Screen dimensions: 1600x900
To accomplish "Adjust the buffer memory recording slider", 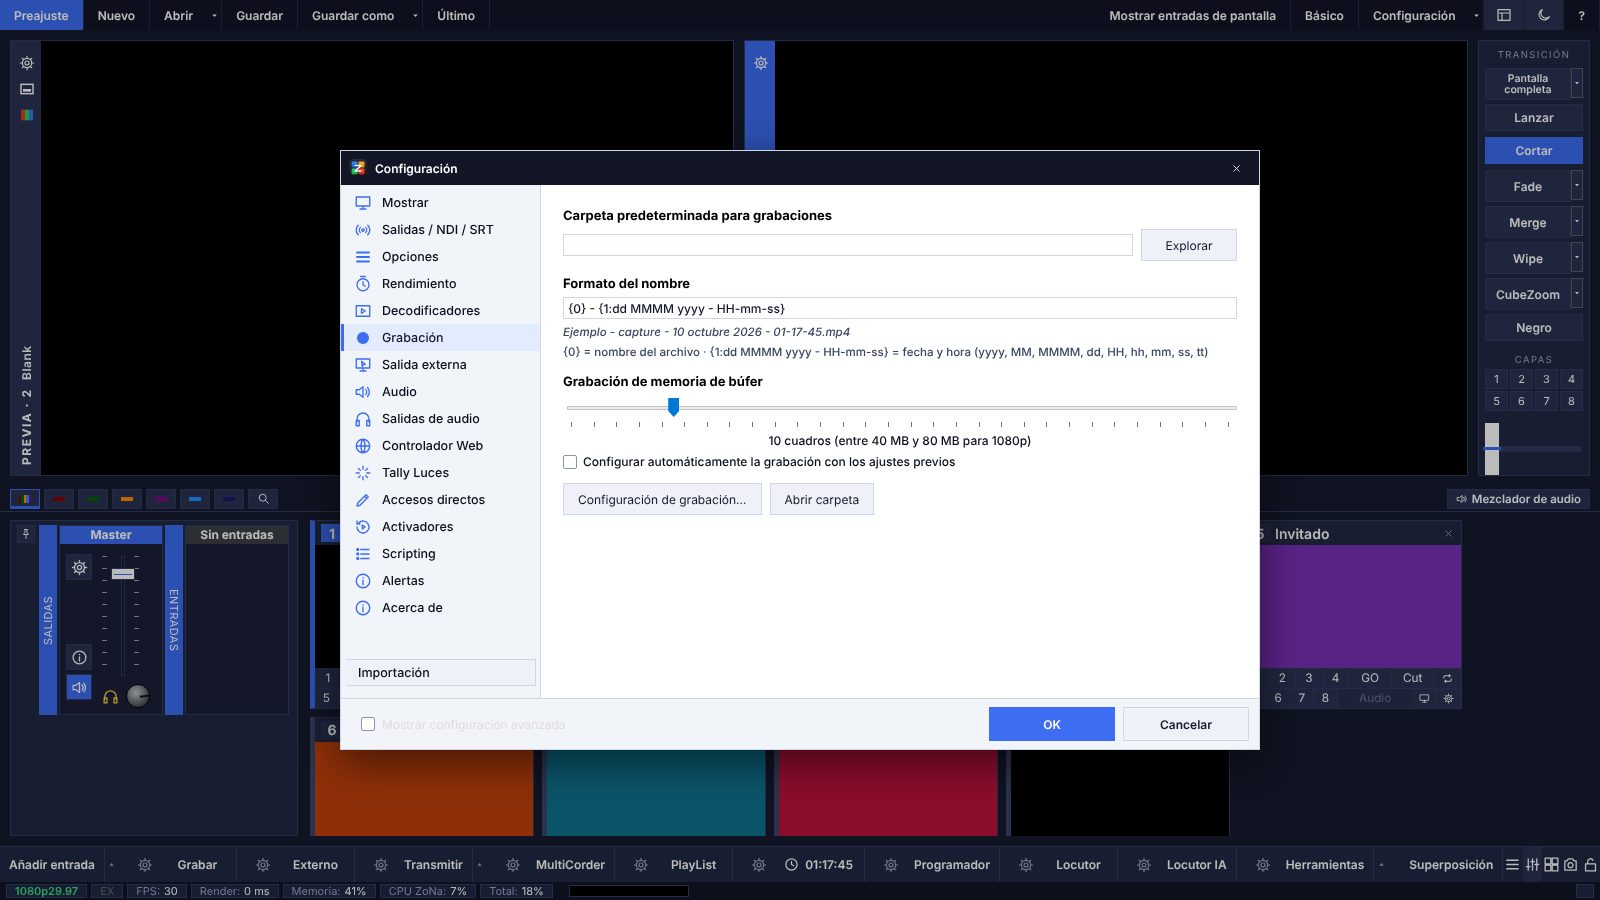I will 674,407.
